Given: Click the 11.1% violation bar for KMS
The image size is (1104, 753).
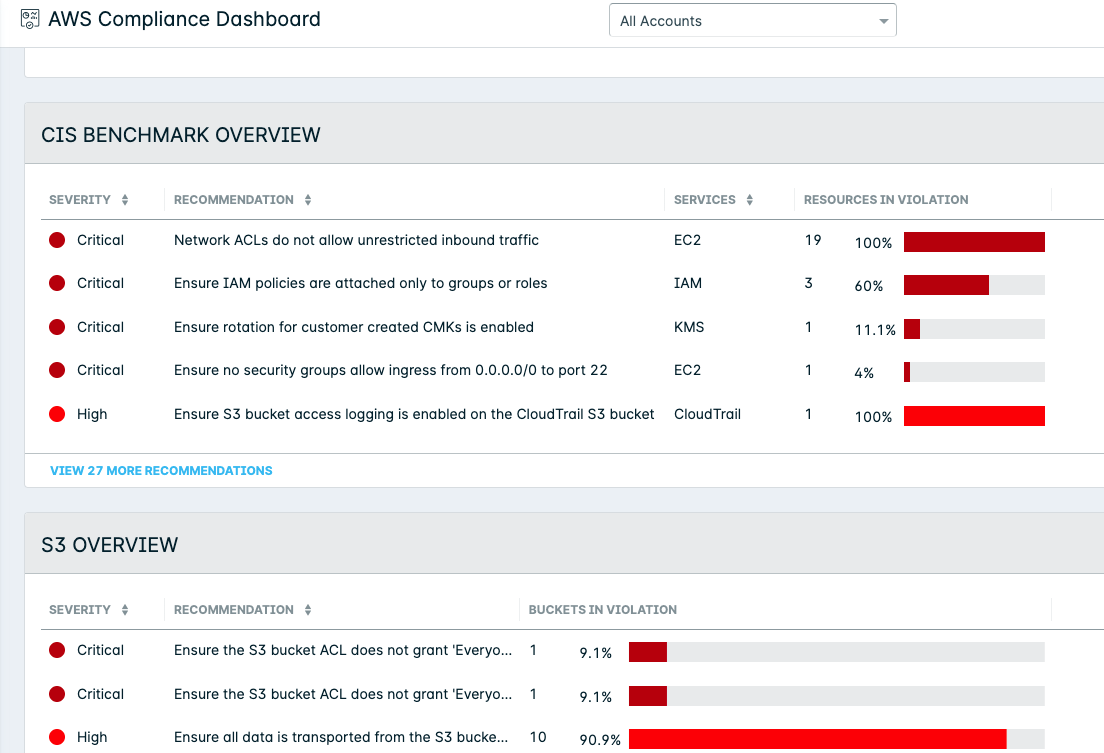Looking at the screenshot, I should point(974,328).
